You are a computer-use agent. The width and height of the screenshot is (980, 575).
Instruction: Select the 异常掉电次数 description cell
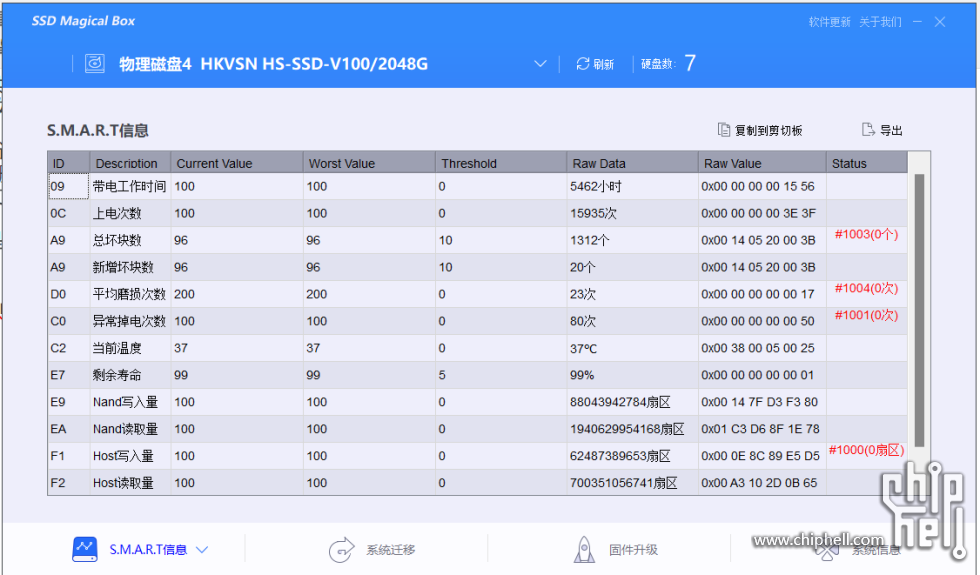click(x=130, y=321)
